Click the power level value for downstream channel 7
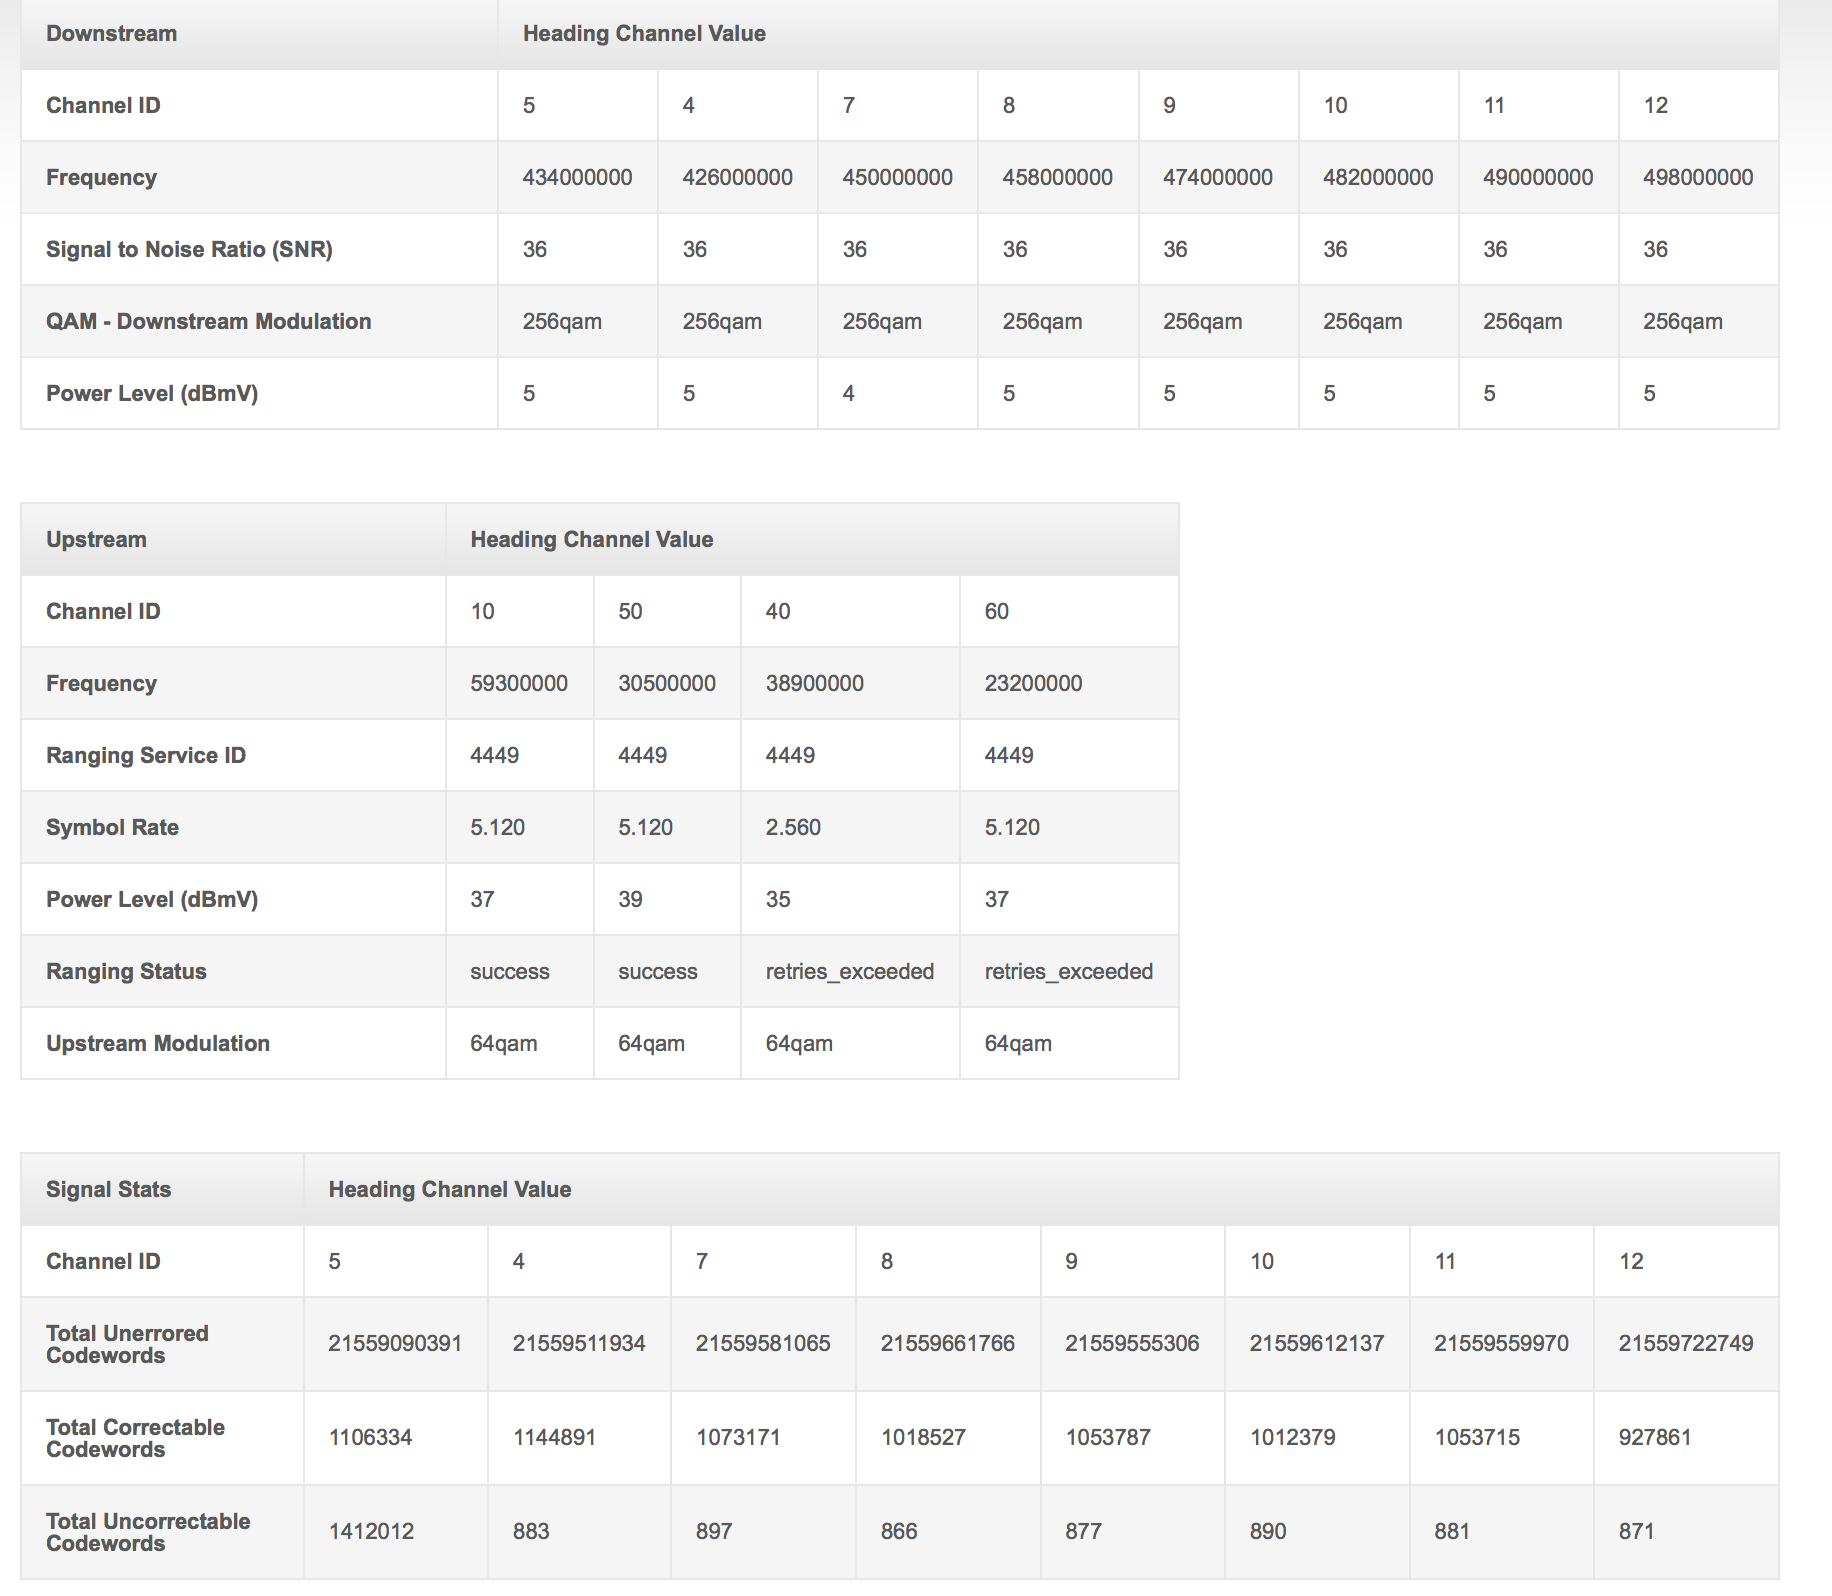This screenshot has width=1832, height=1596. (848, 394)
